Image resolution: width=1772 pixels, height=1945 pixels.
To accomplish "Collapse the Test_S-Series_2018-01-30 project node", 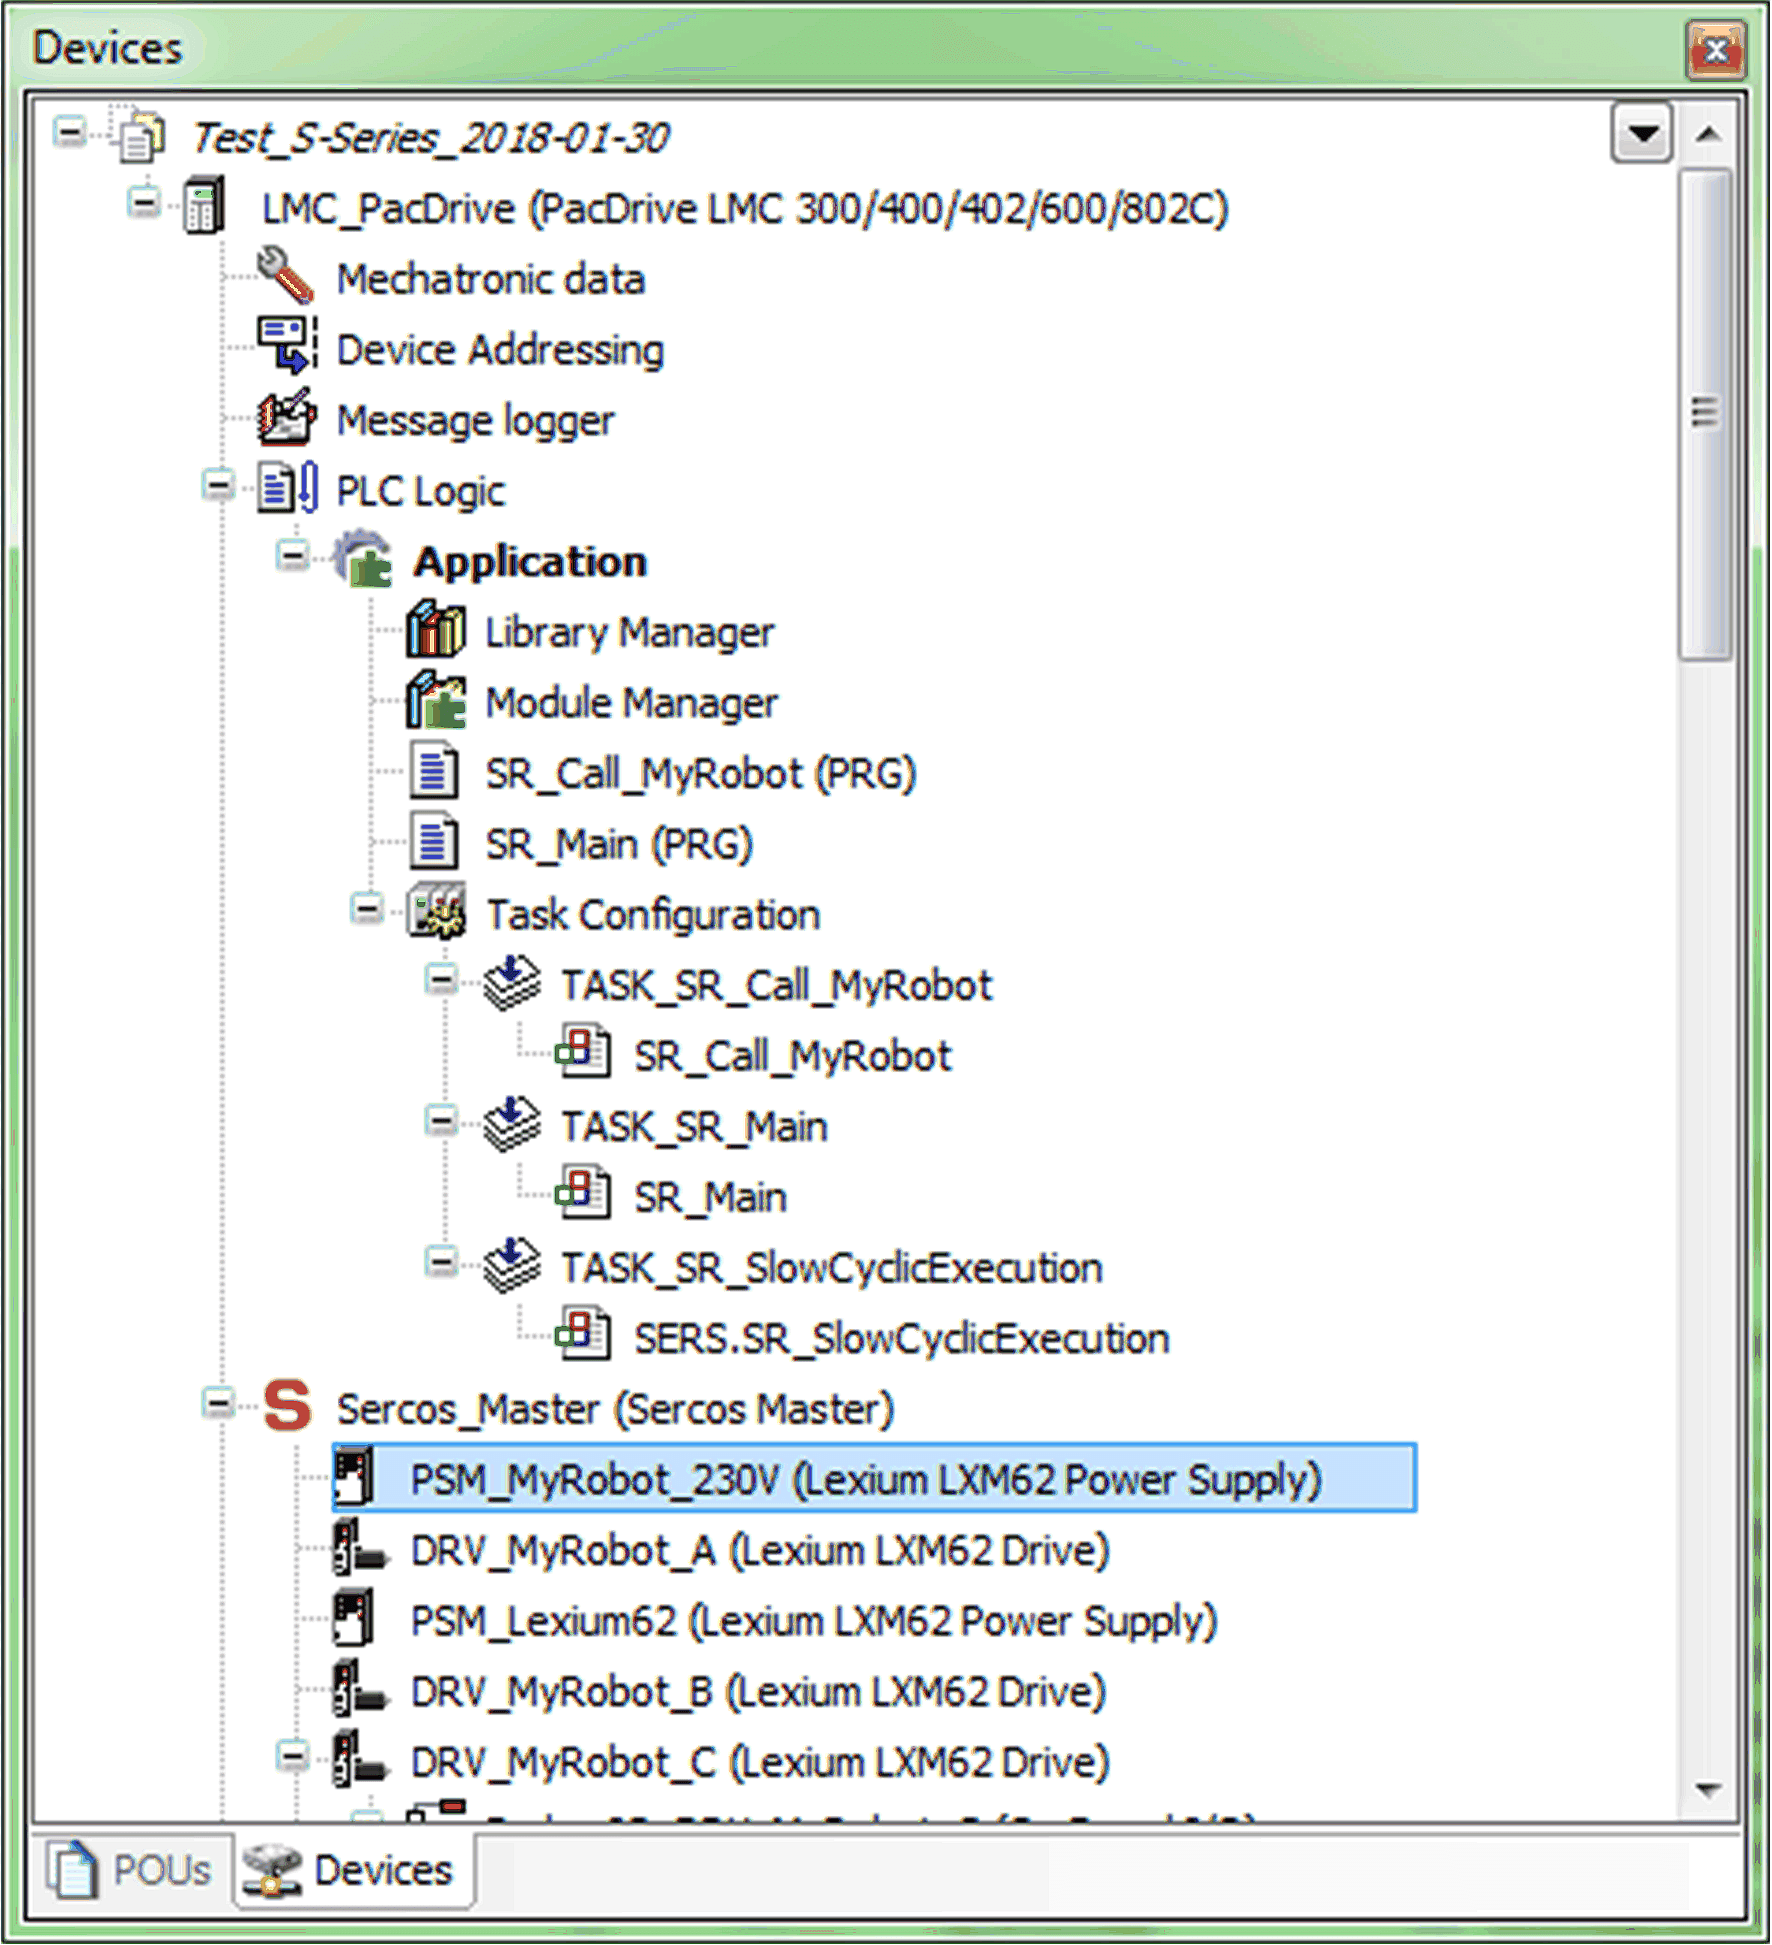I will point(70,131).
